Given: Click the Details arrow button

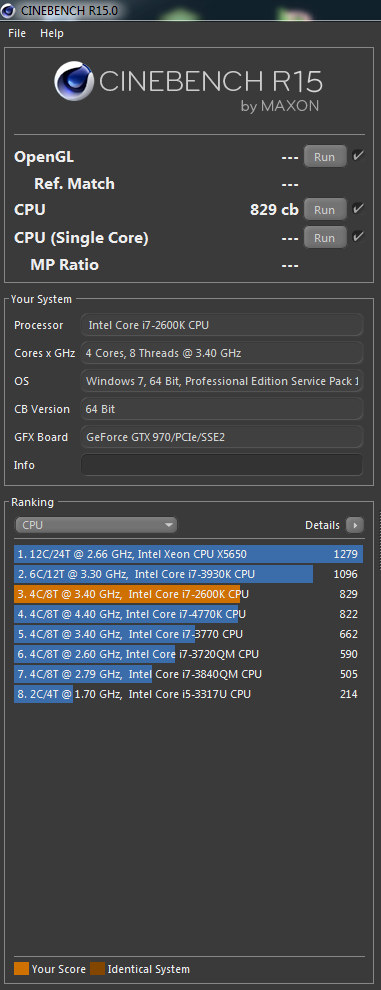Looking at the screenshot, I should (355, 525).
